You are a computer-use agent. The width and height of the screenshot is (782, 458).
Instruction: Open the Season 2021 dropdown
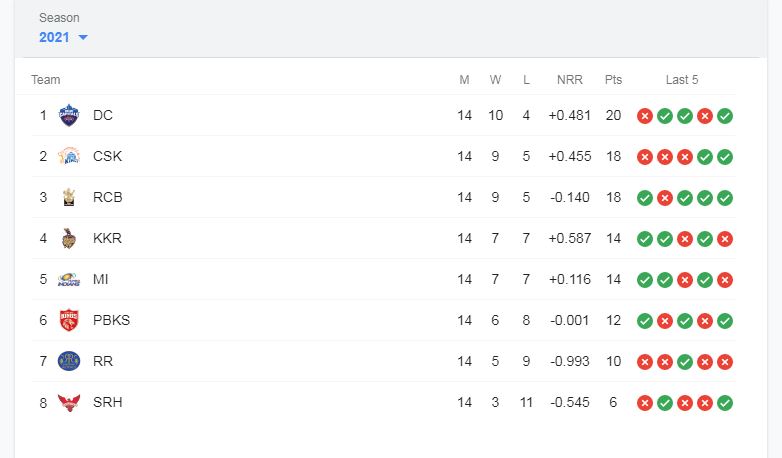(x=63, y=37)
